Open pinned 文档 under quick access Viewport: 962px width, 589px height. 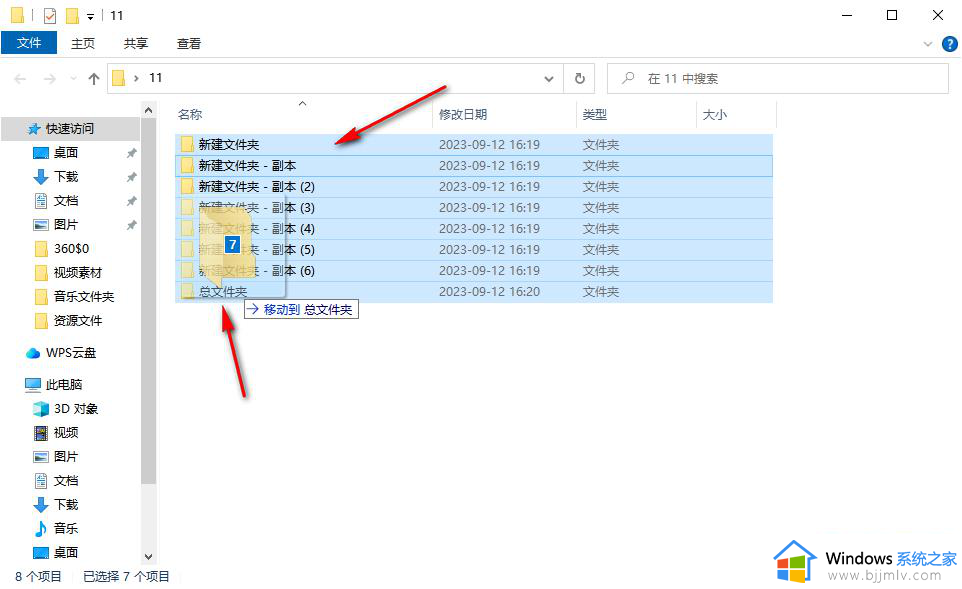(66, 200)
